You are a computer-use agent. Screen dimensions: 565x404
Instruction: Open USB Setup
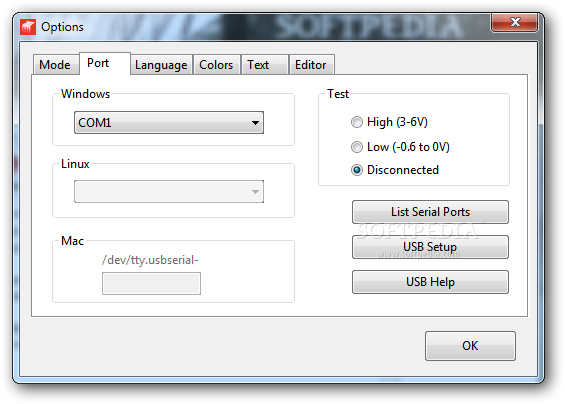tap(430, 247)
